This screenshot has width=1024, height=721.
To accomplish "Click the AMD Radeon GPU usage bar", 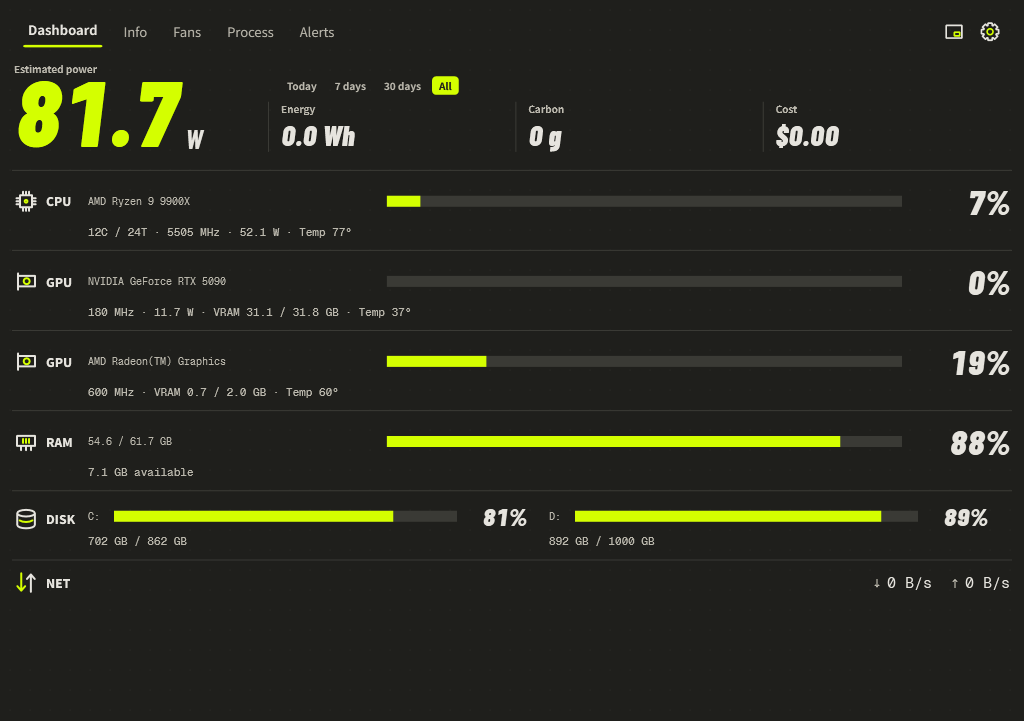I will tap(644, 361).
